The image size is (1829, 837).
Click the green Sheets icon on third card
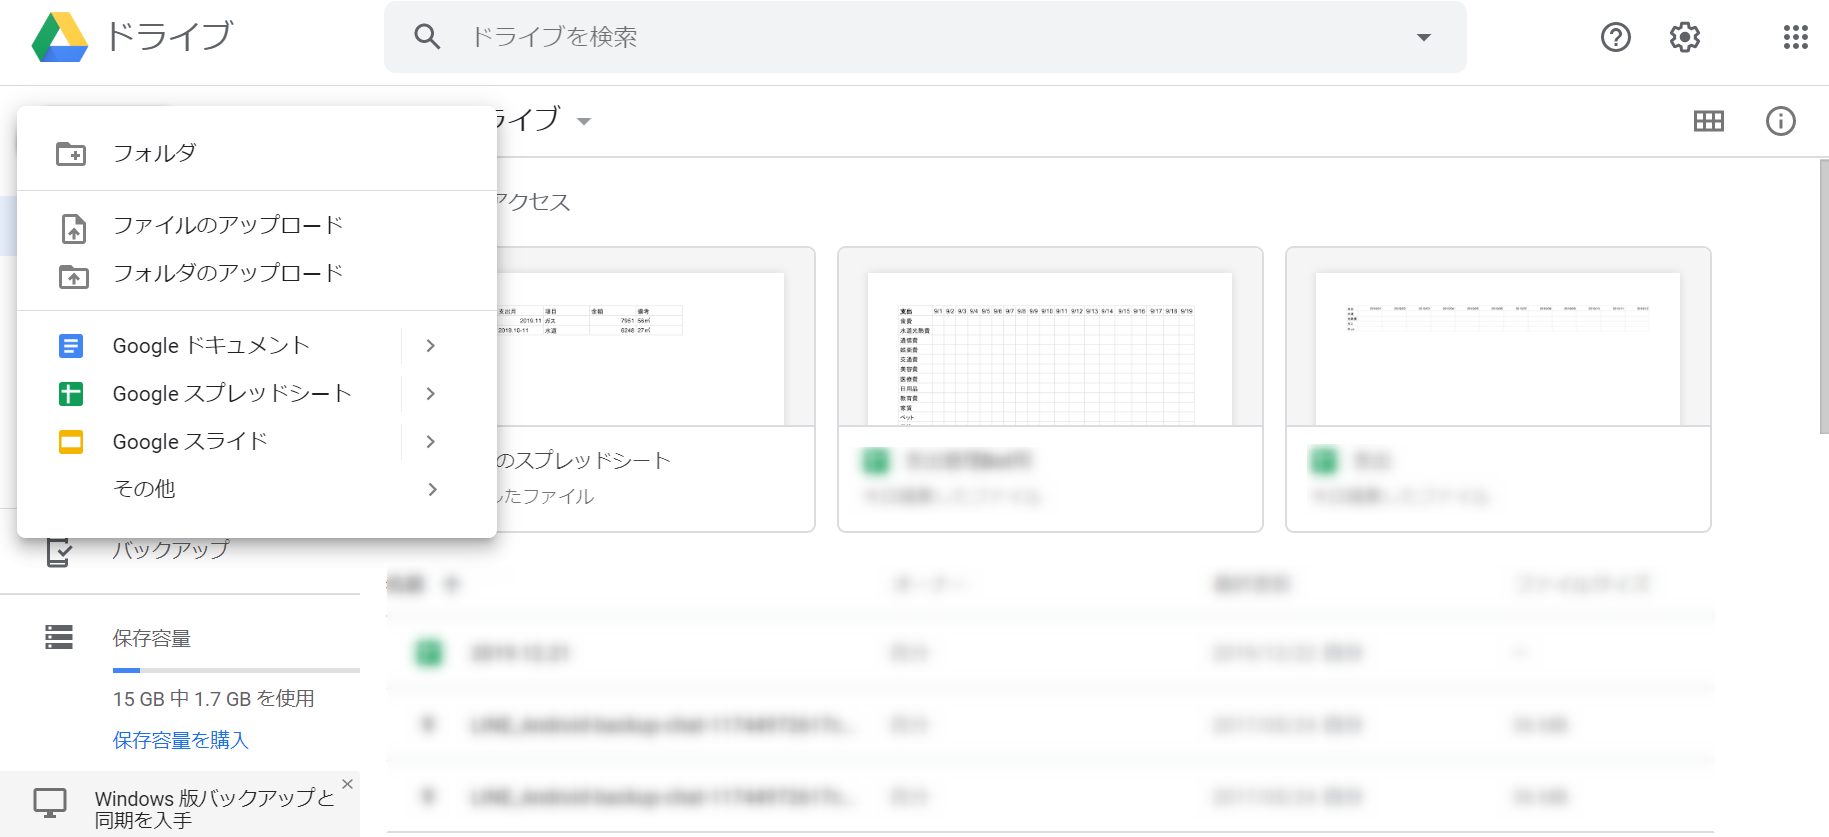click(1323, 461)
